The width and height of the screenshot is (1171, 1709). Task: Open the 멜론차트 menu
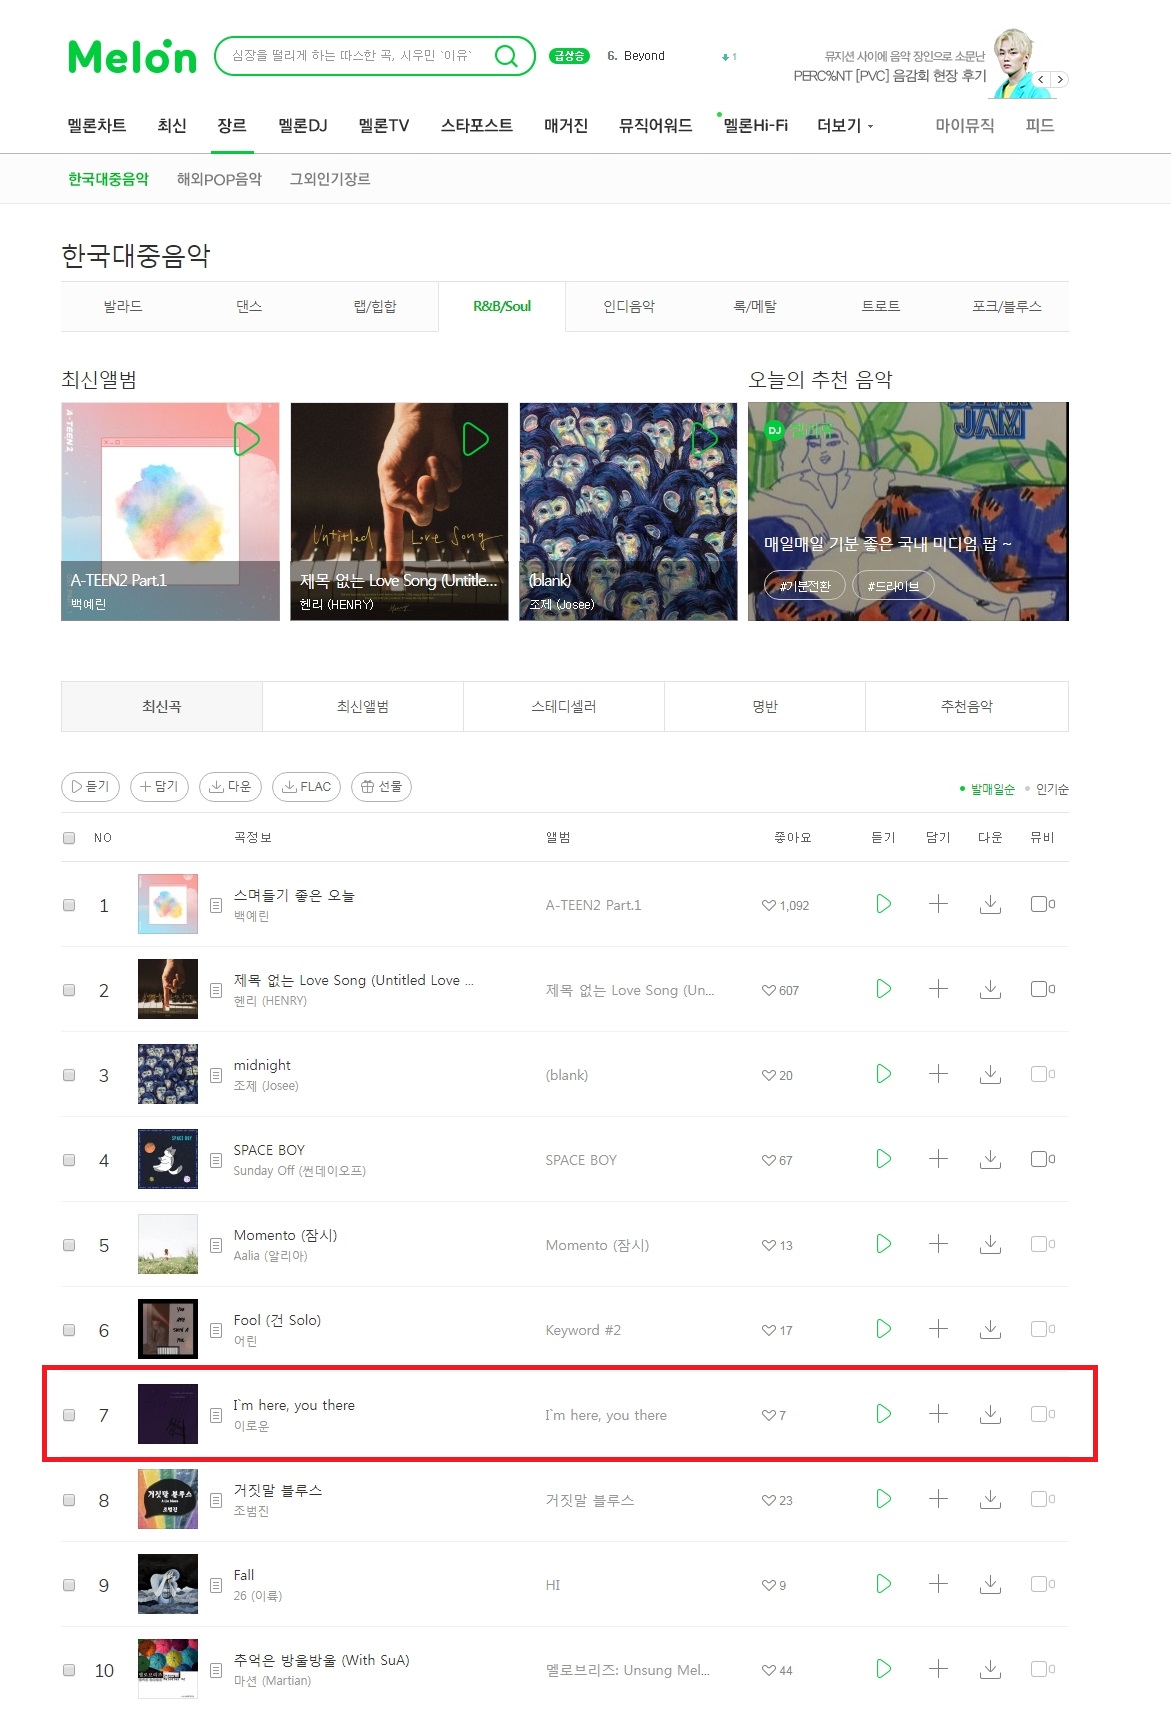[97, 126]
